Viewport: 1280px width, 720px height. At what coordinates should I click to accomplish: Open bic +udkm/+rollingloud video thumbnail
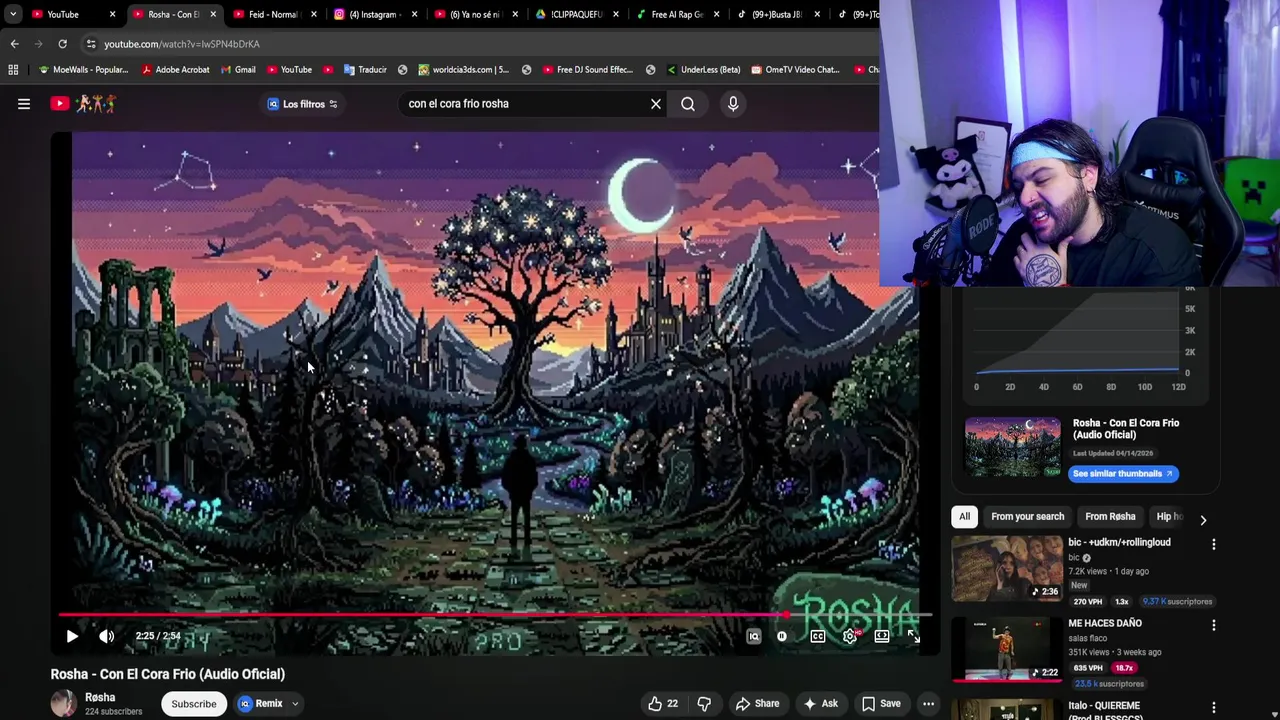tap(1007, 568)
